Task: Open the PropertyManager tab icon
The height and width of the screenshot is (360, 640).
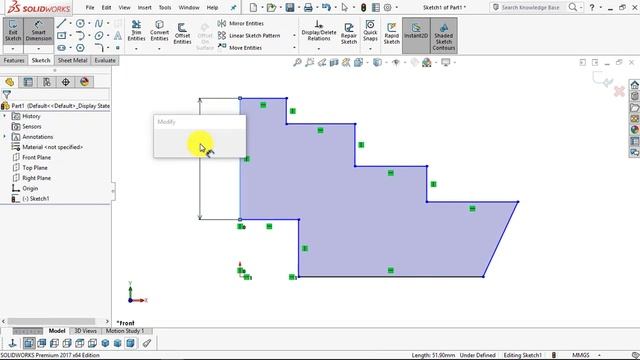Action: pyautogui.click(x=28, y=82)
